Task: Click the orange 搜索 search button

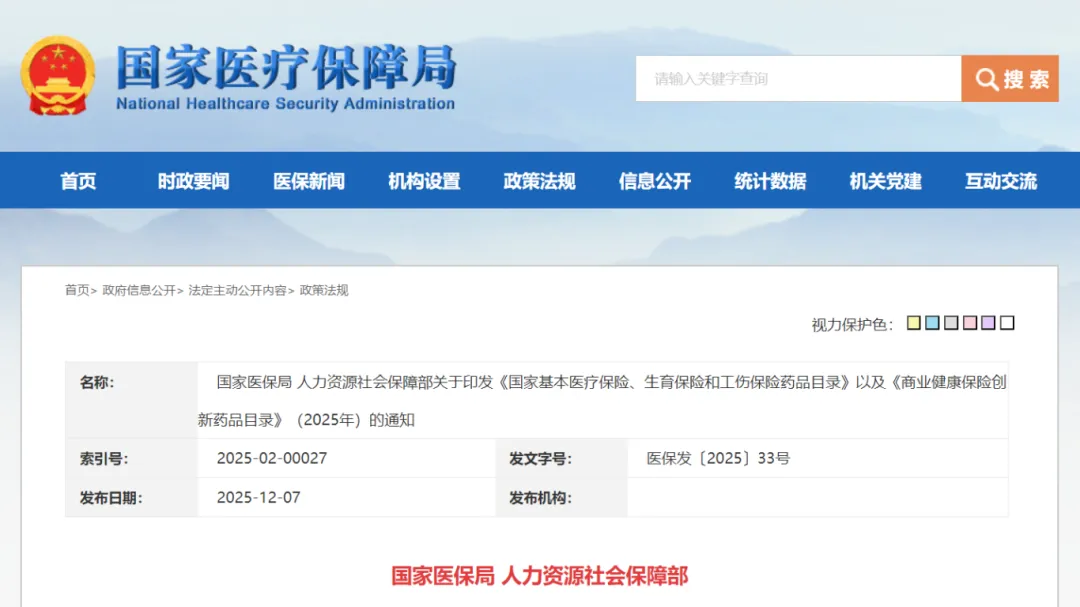Action: [1010, 79]
